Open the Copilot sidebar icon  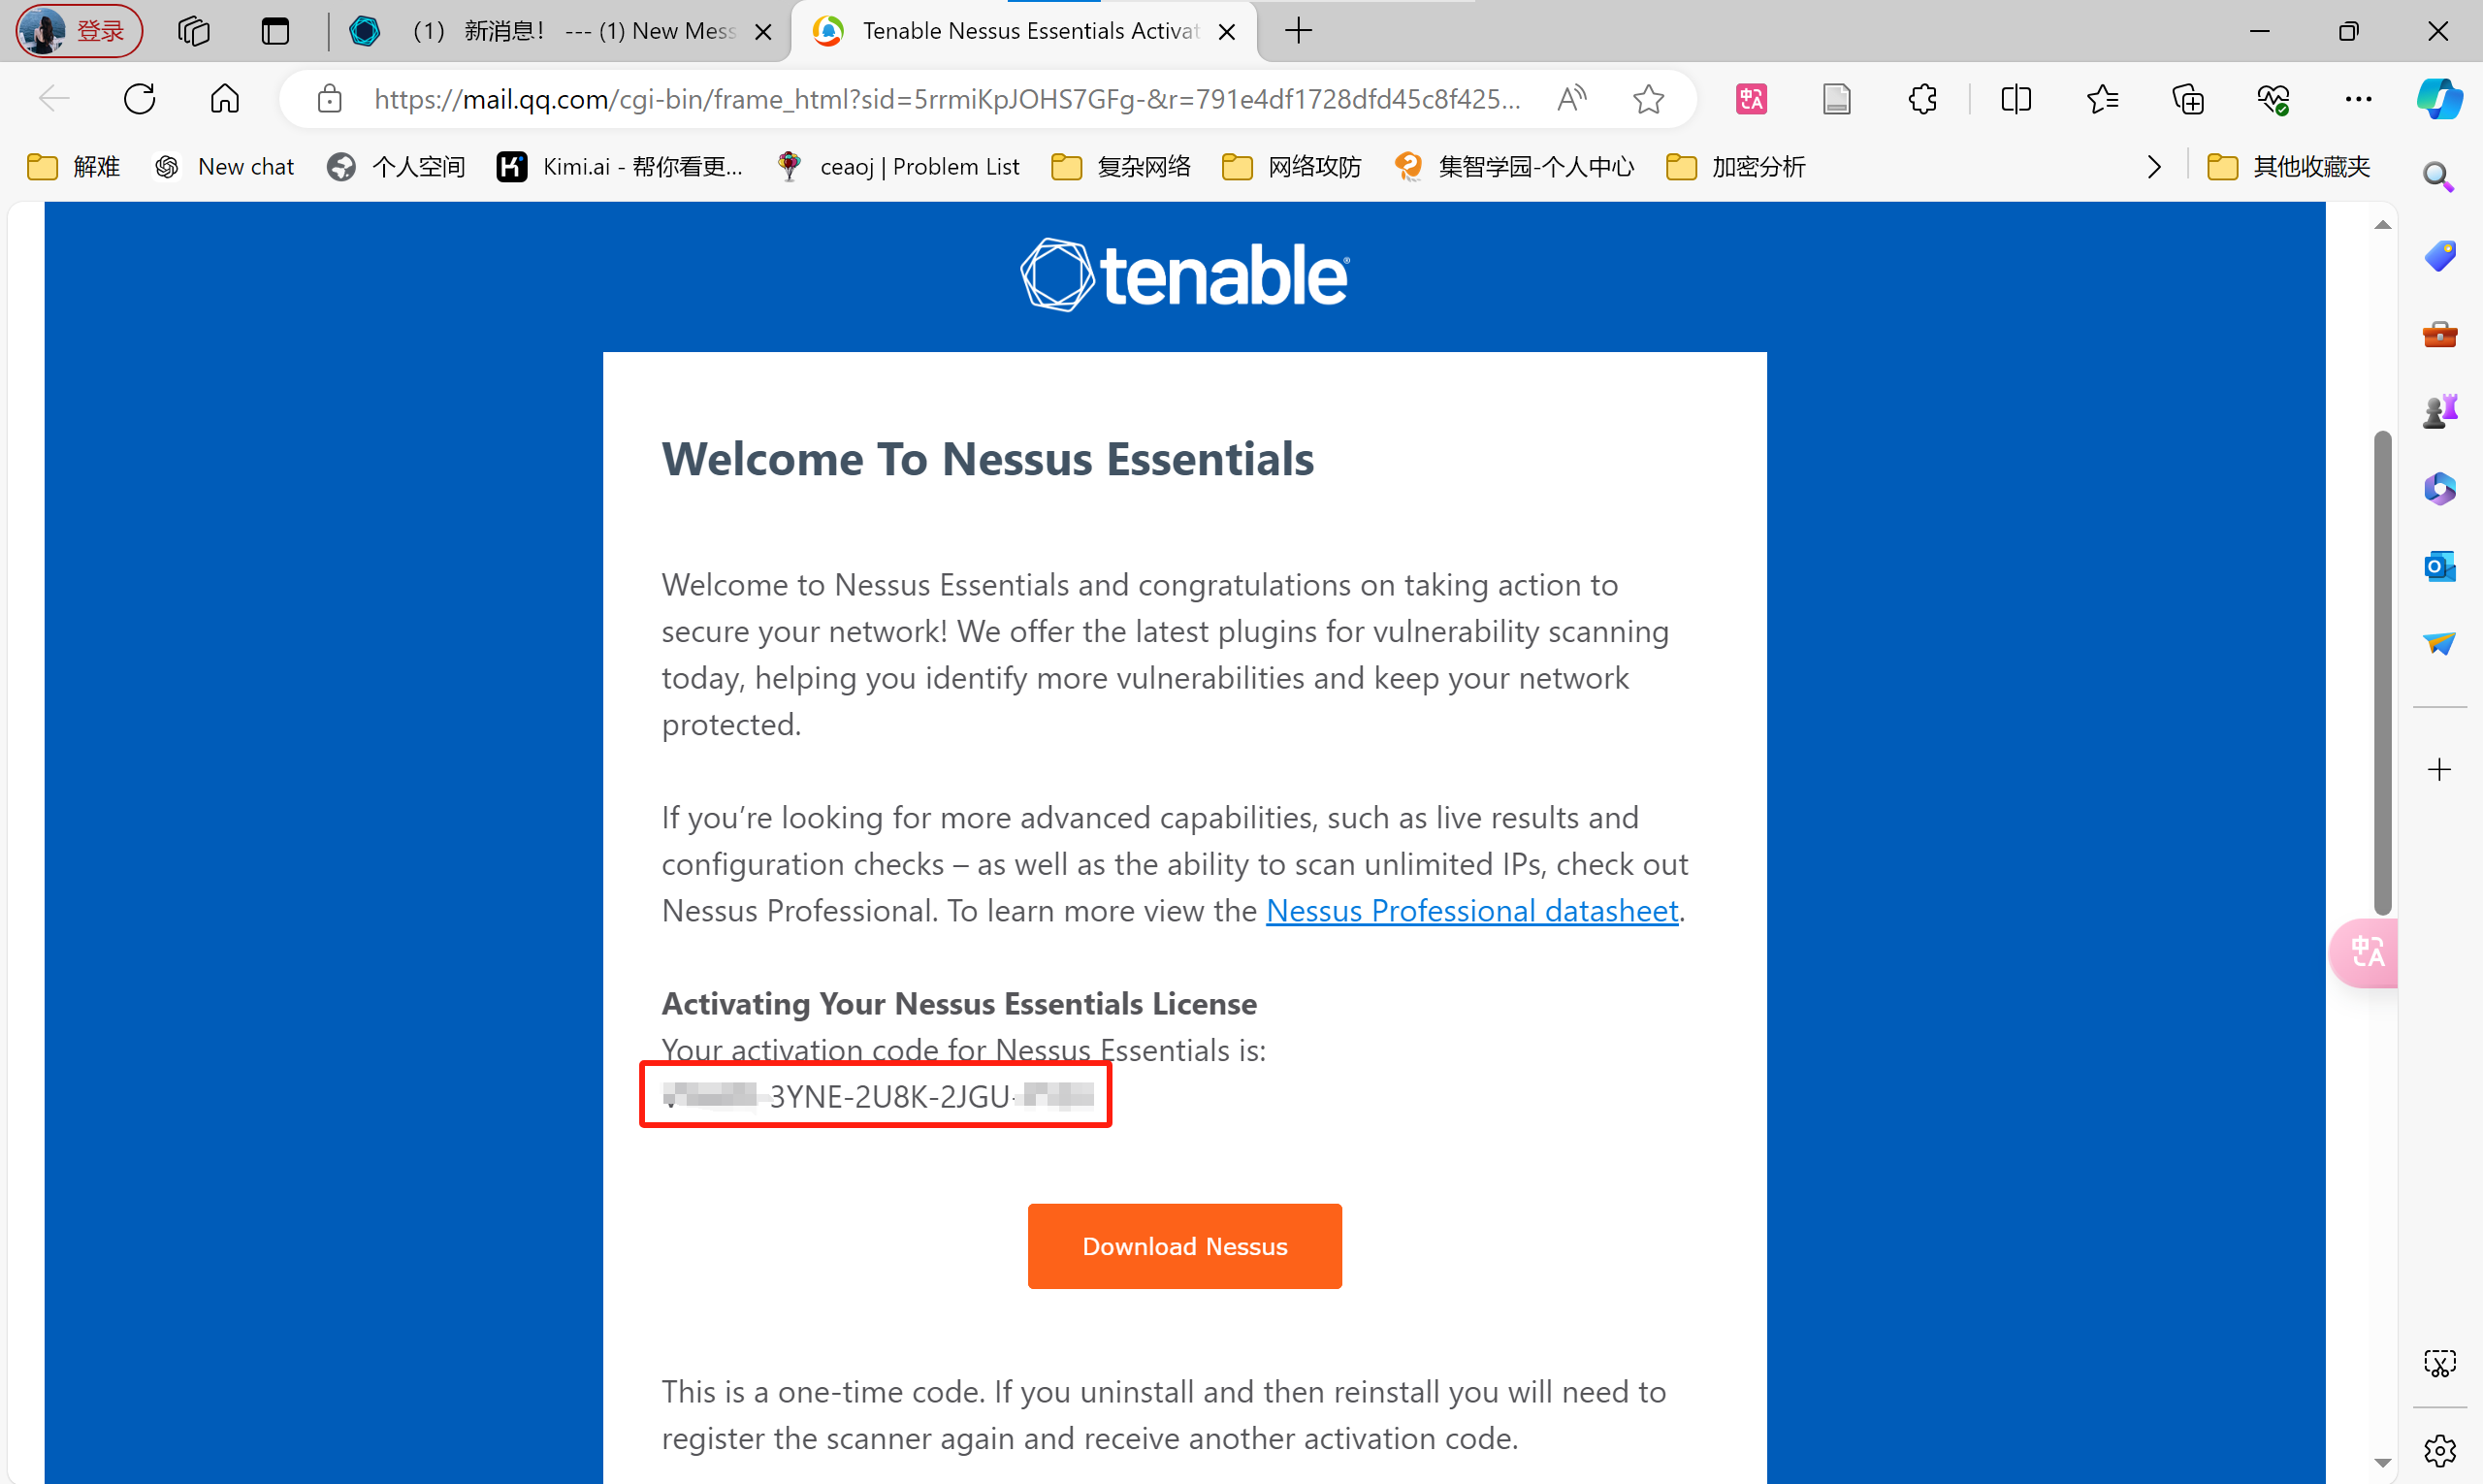2439,99
